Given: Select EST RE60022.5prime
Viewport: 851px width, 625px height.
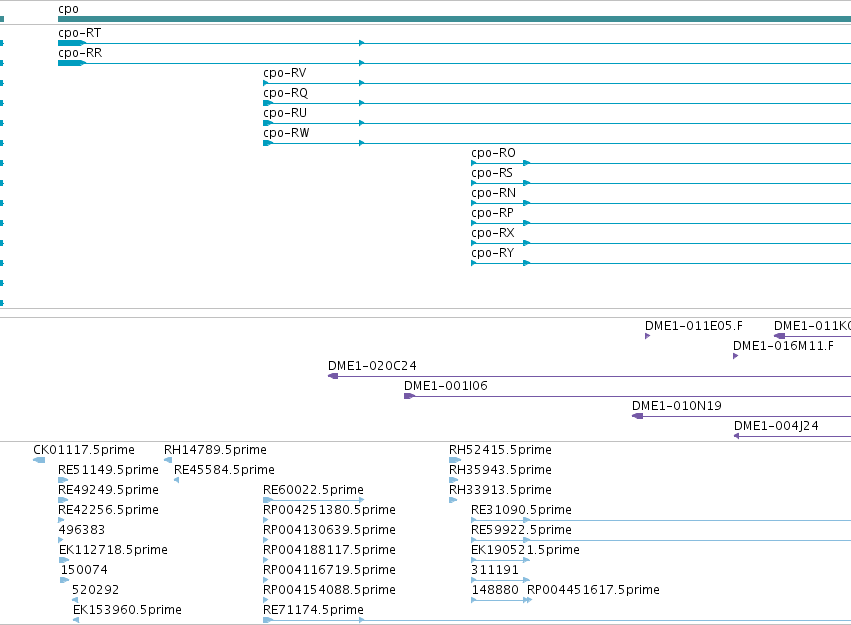Looking at the screenshot, I should [x=313, y=490].
